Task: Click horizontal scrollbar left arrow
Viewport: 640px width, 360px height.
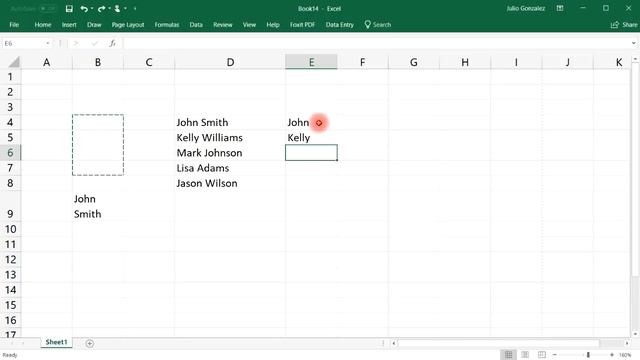Action: [x=394, y=344]
